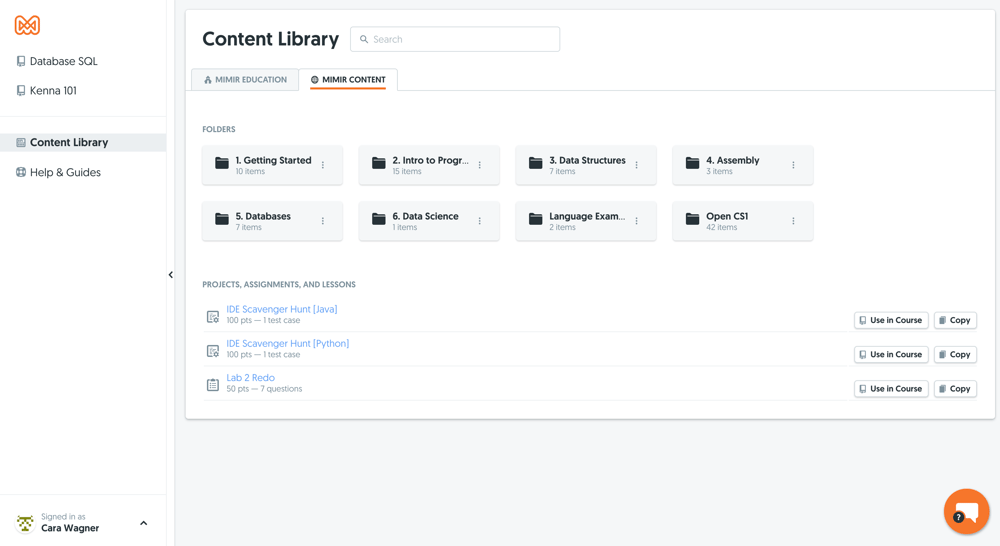The height and width of the screenshot is (546, 1000).
Task: Copy the Lab 2 Redo assignment
Action: (x=955, y=388)
